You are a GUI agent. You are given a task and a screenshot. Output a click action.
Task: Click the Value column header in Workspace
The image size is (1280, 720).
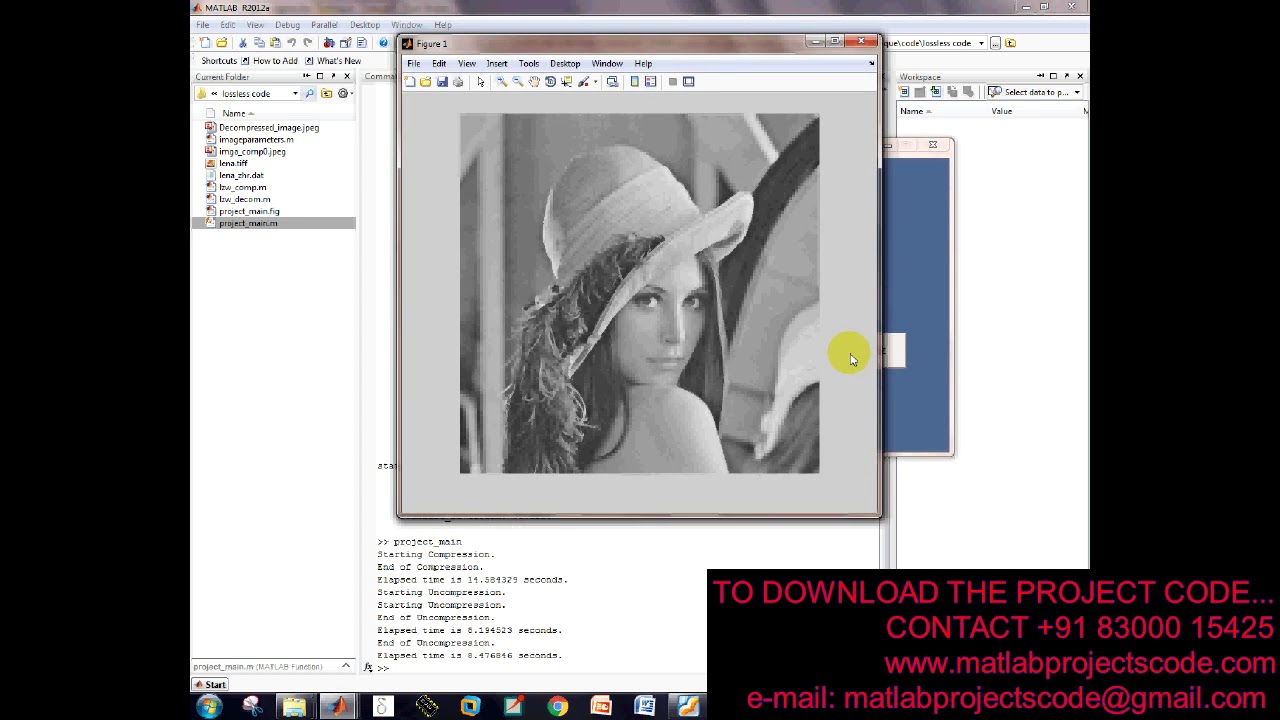click(x=1001, y=112)
